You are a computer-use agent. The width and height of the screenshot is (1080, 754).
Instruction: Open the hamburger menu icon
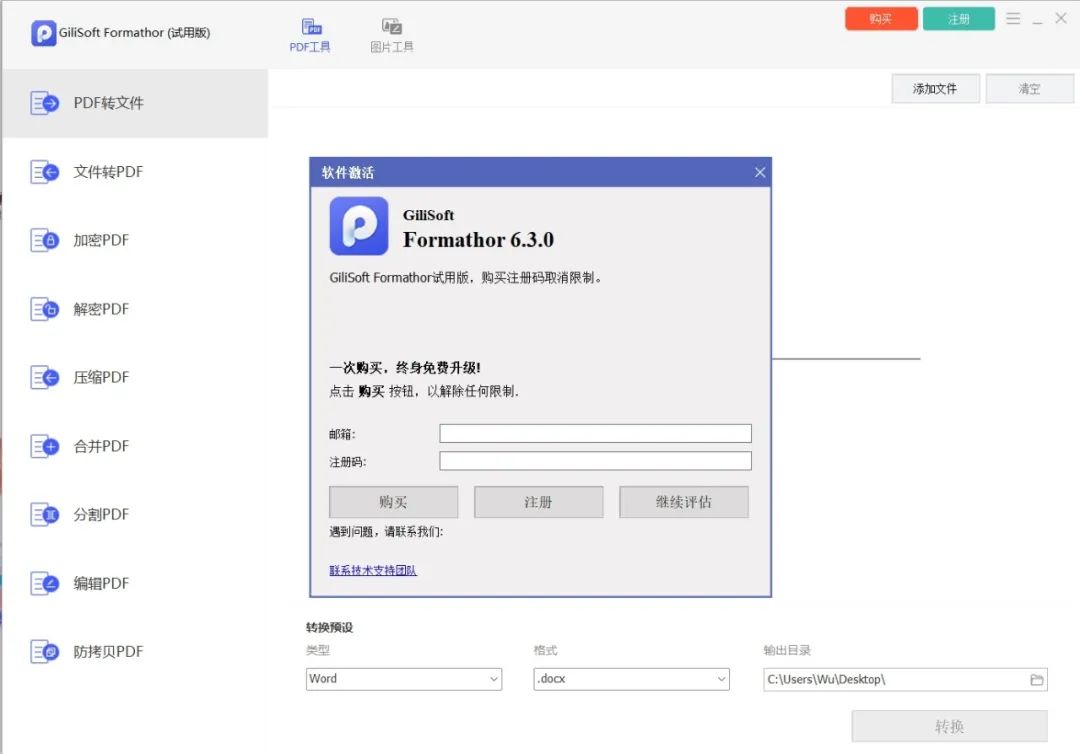[x=1013, y=19]
